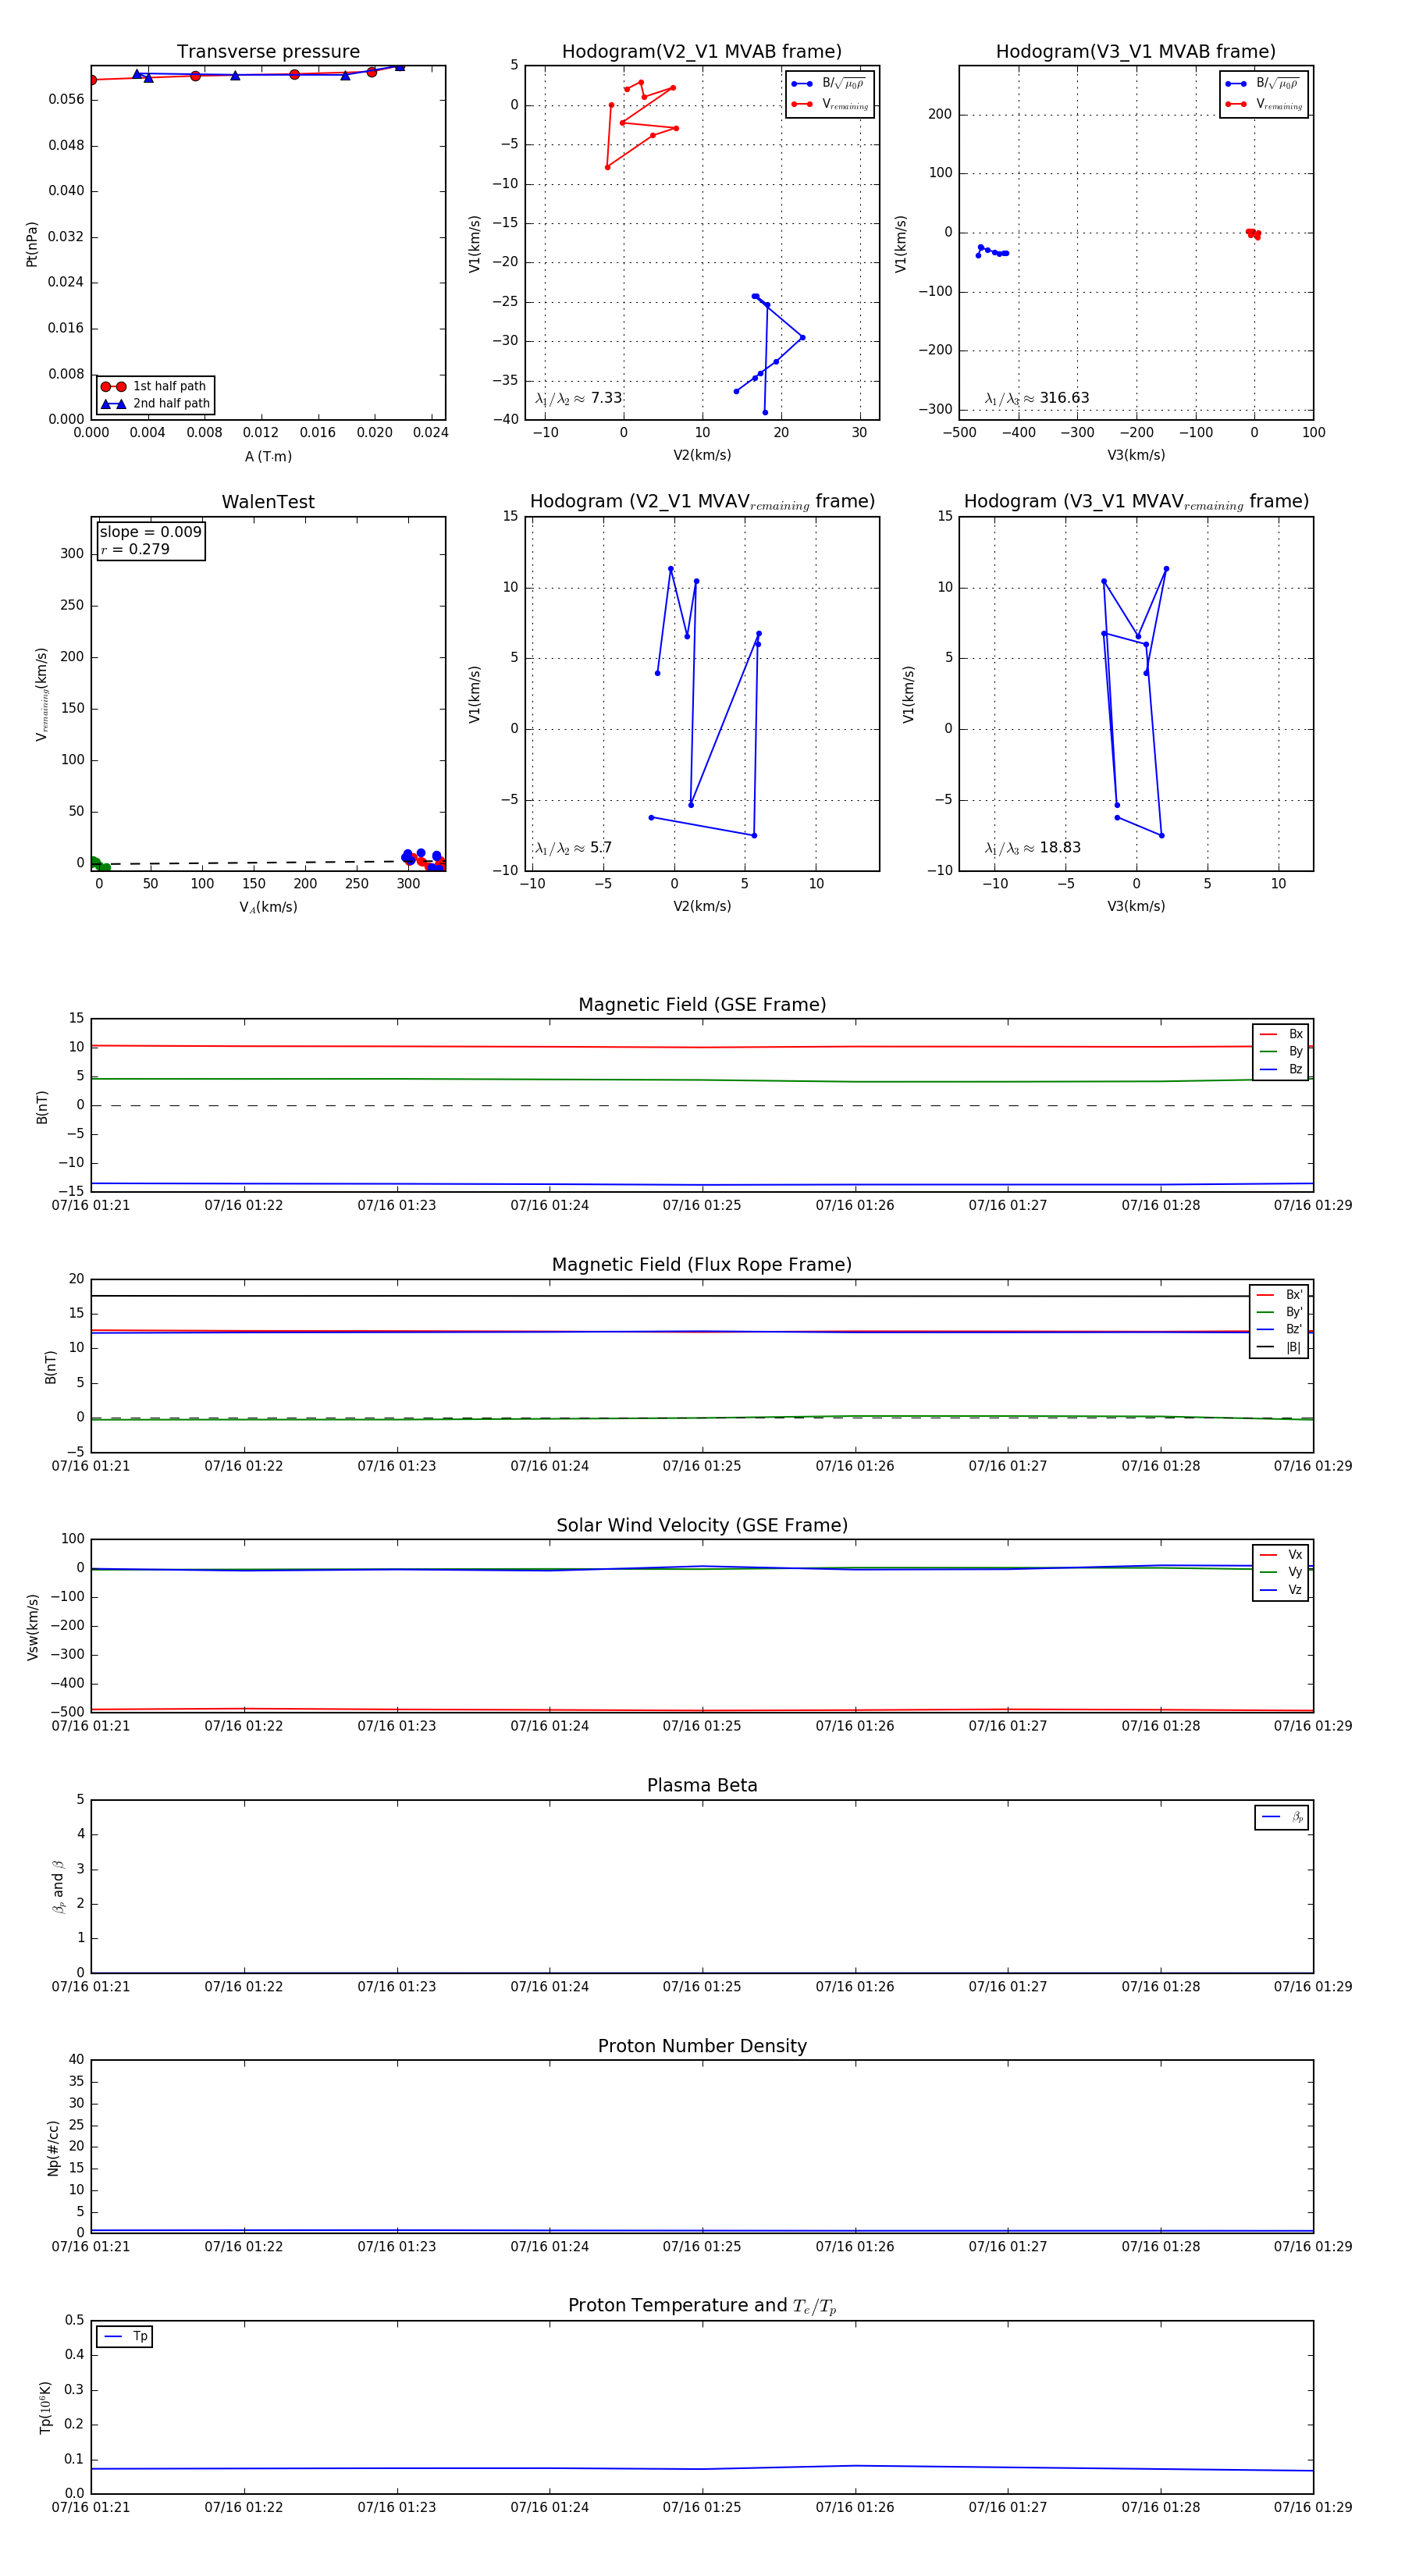Click the Tp legend entry
This screenshot has height=2576, width=1405.
(x=125, y=2336)
